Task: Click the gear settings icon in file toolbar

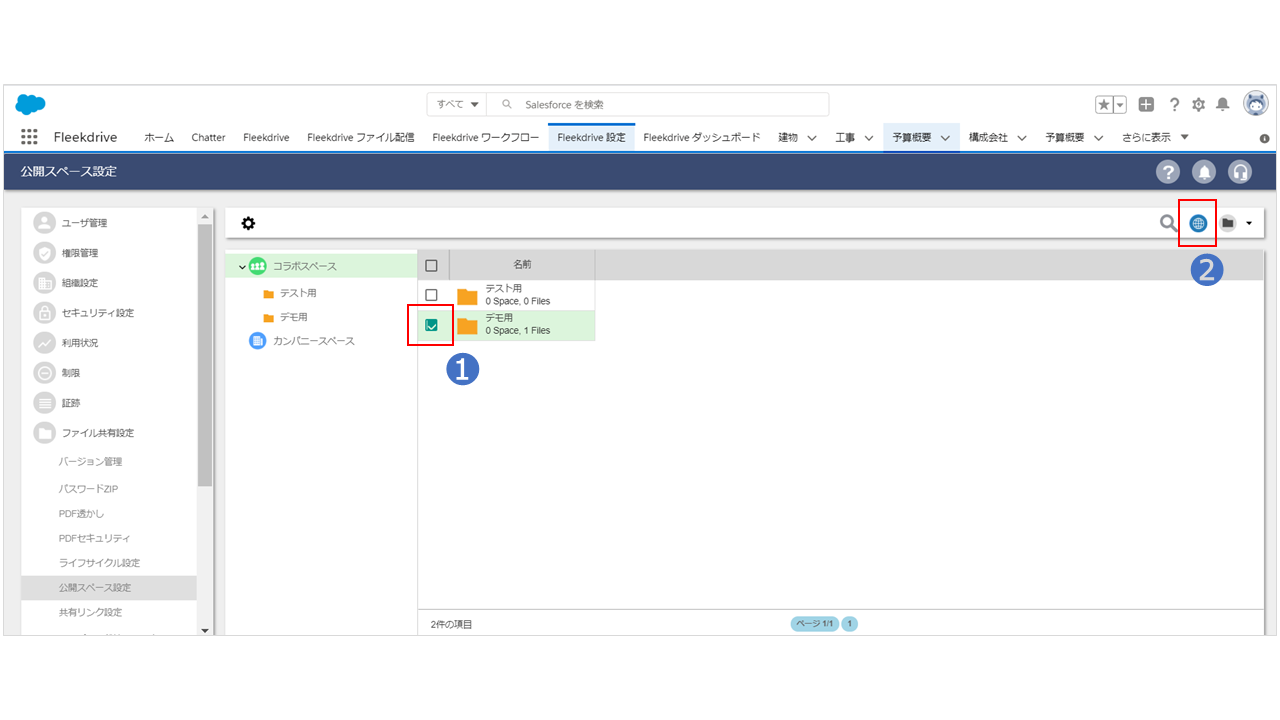Action: (248, 223)
